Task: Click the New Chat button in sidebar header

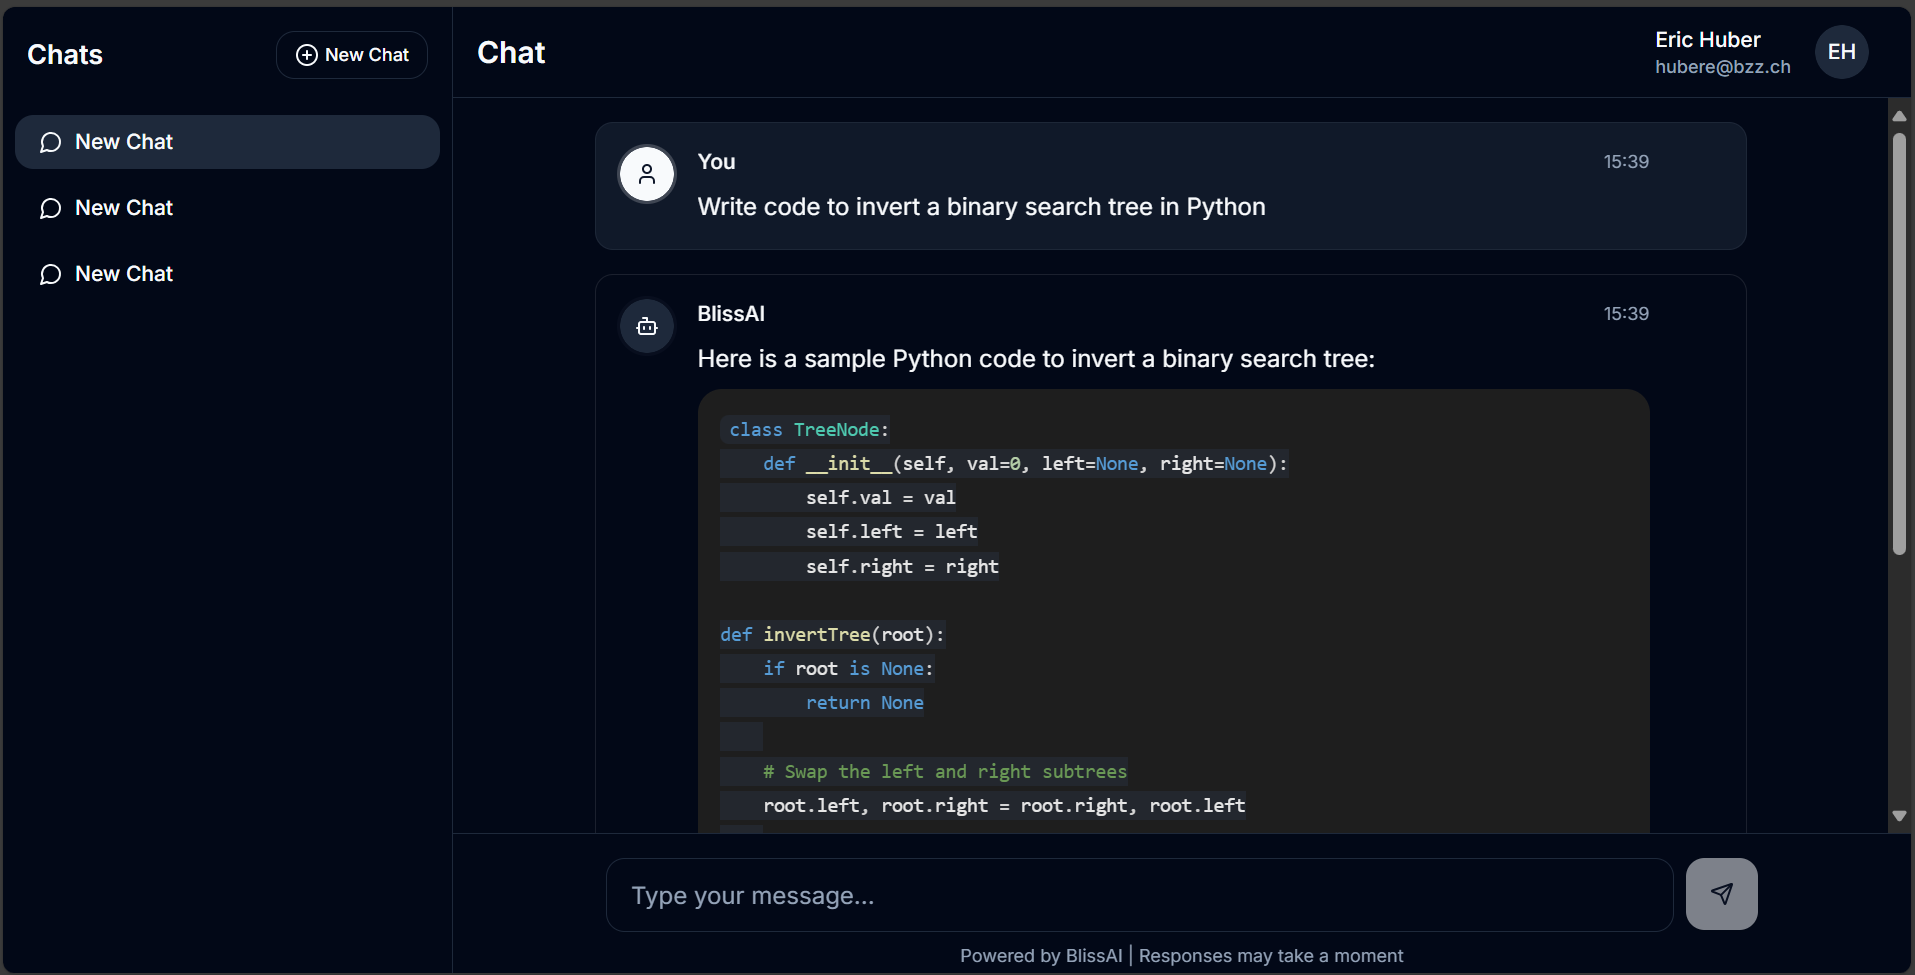Action: click(351, 55)
